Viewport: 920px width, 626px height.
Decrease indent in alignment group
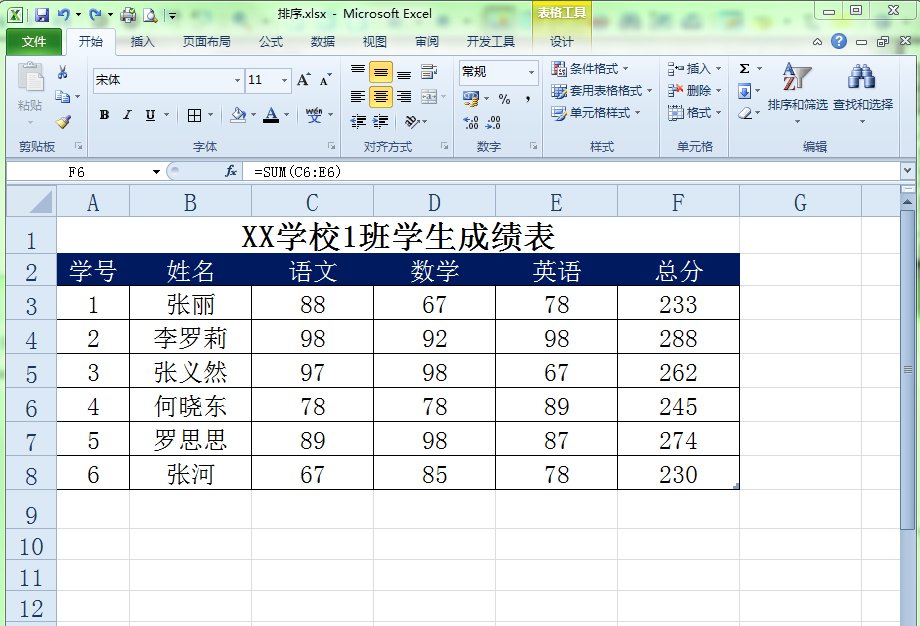point(358,121)
